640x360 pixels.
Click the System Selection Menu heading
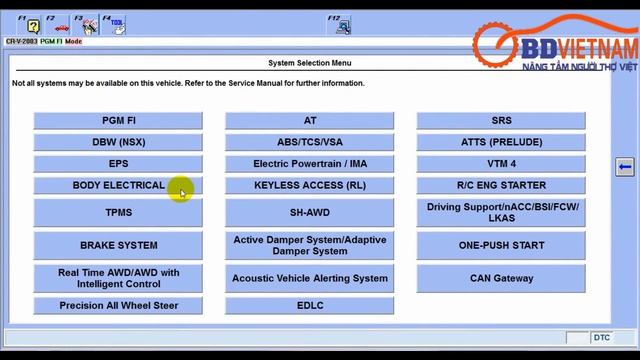(x=309, y=63)
